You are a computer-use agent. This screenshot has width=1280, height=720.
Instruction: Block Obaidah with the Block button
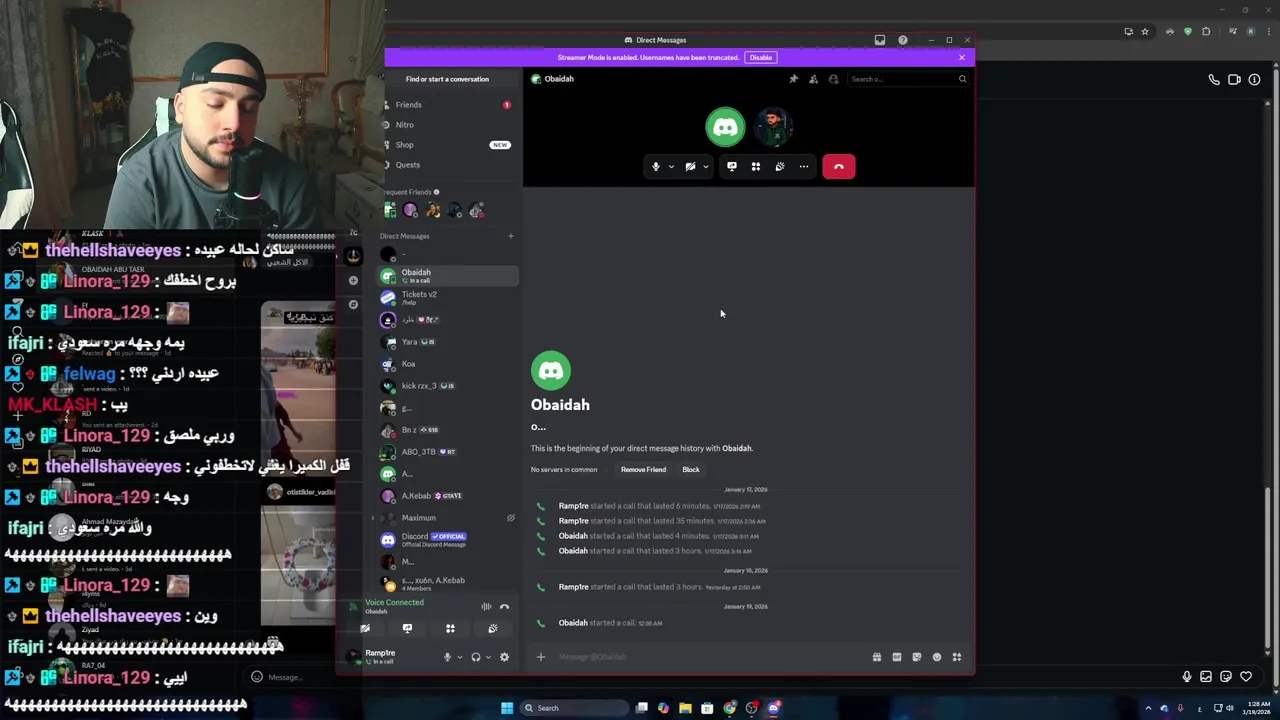pos(691,470)
